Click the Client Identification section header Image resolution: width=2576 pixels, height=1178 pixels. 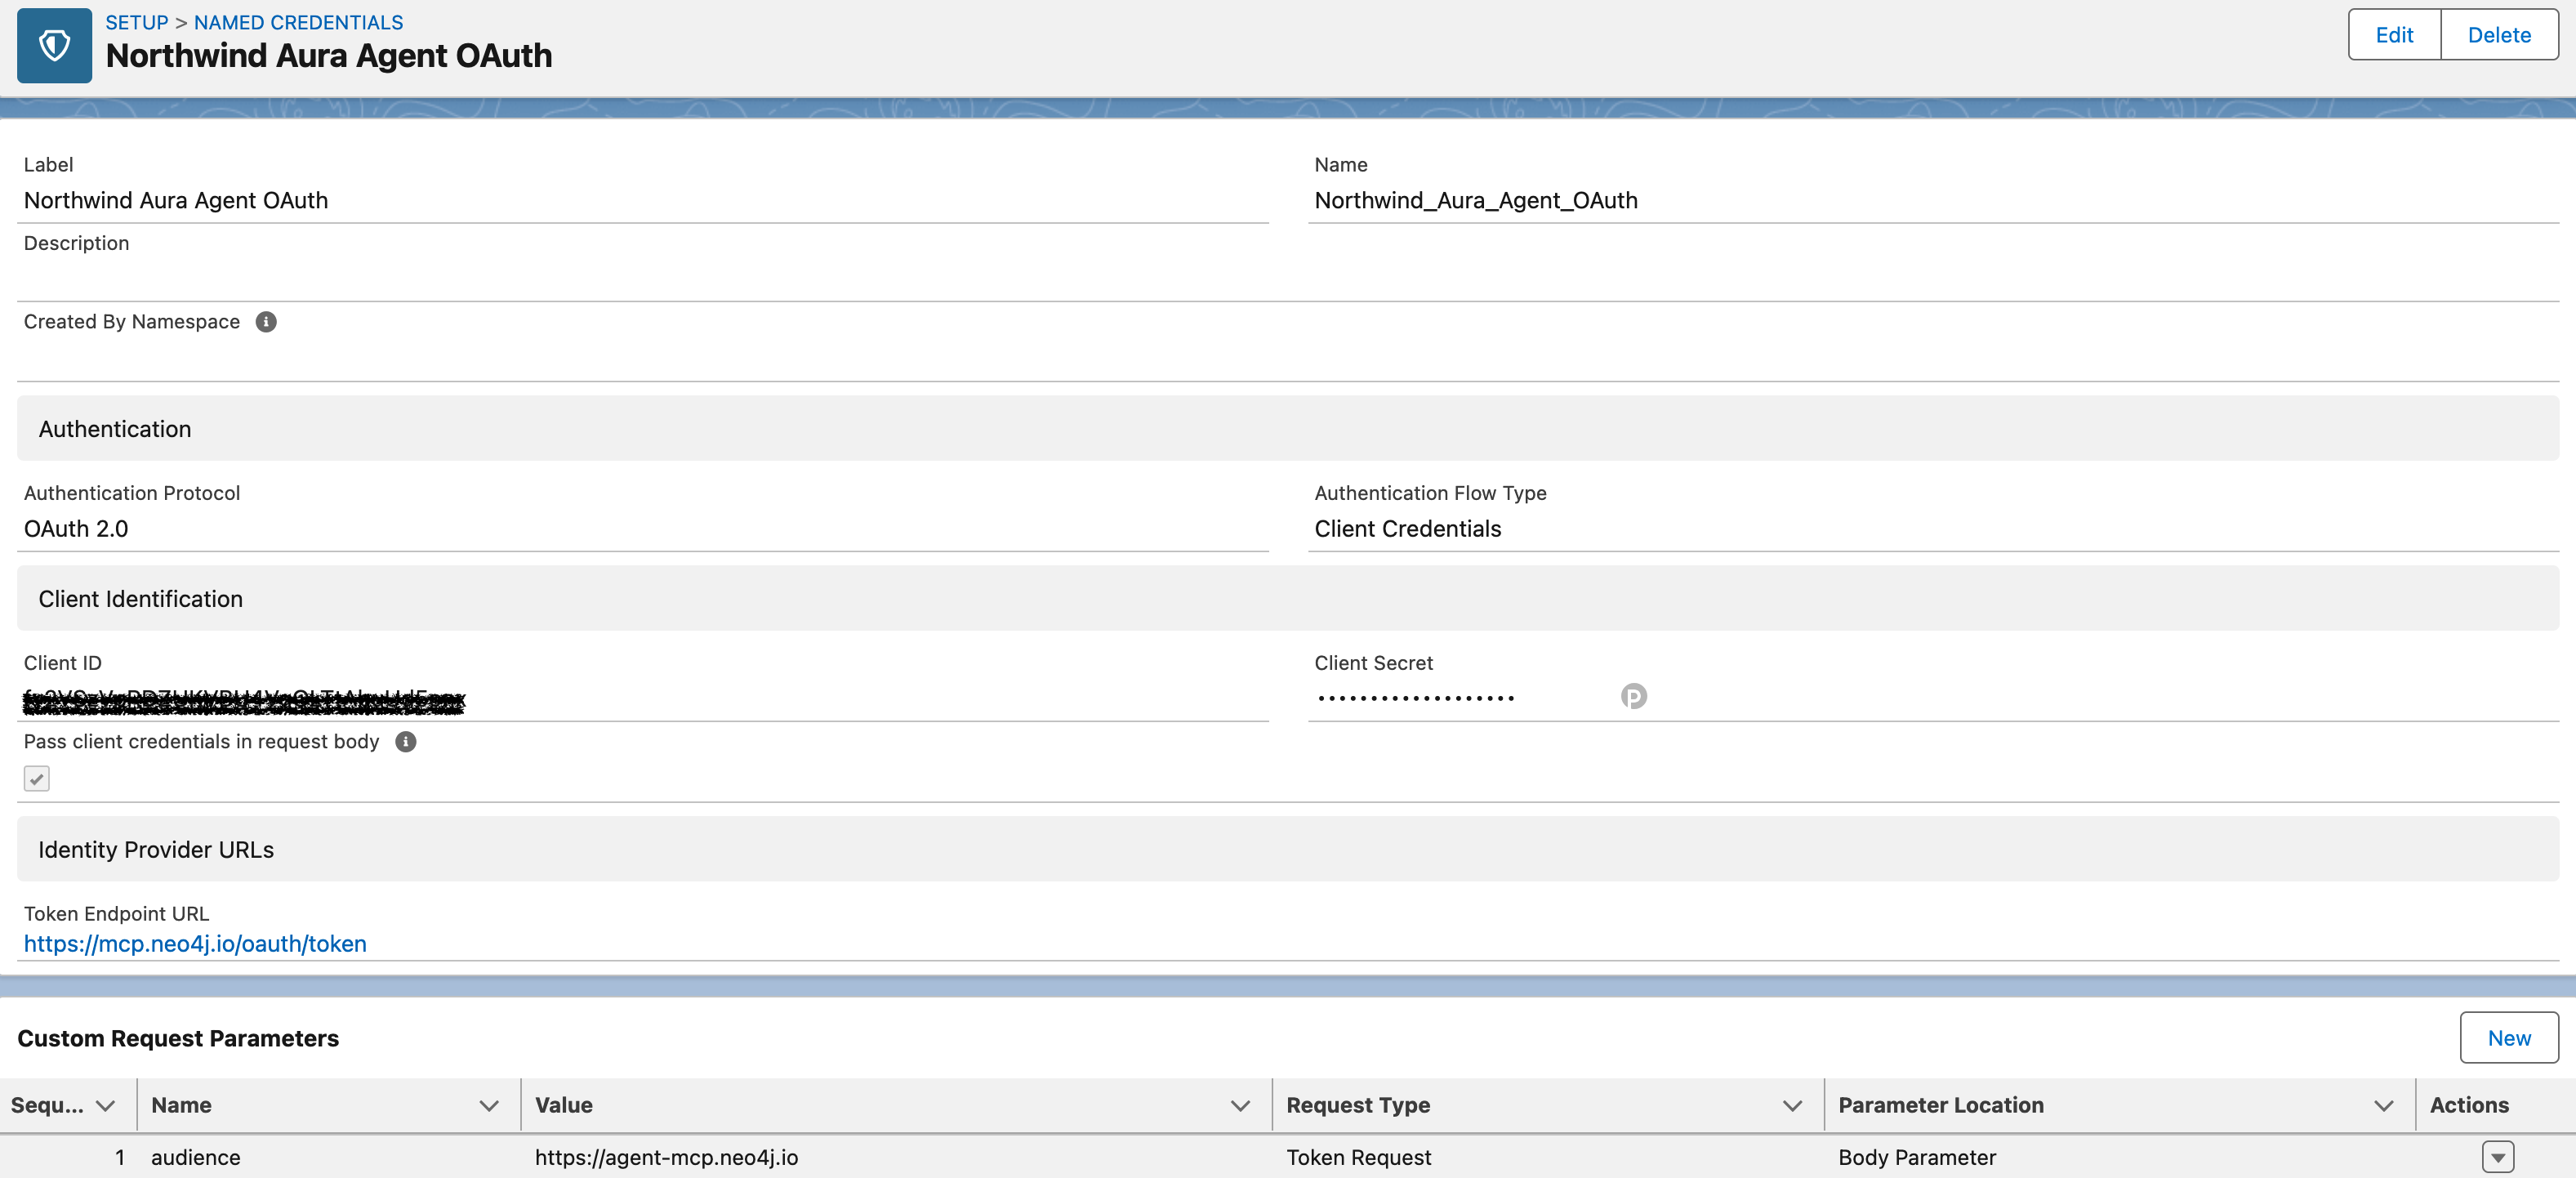click(x=1288, y=599)
